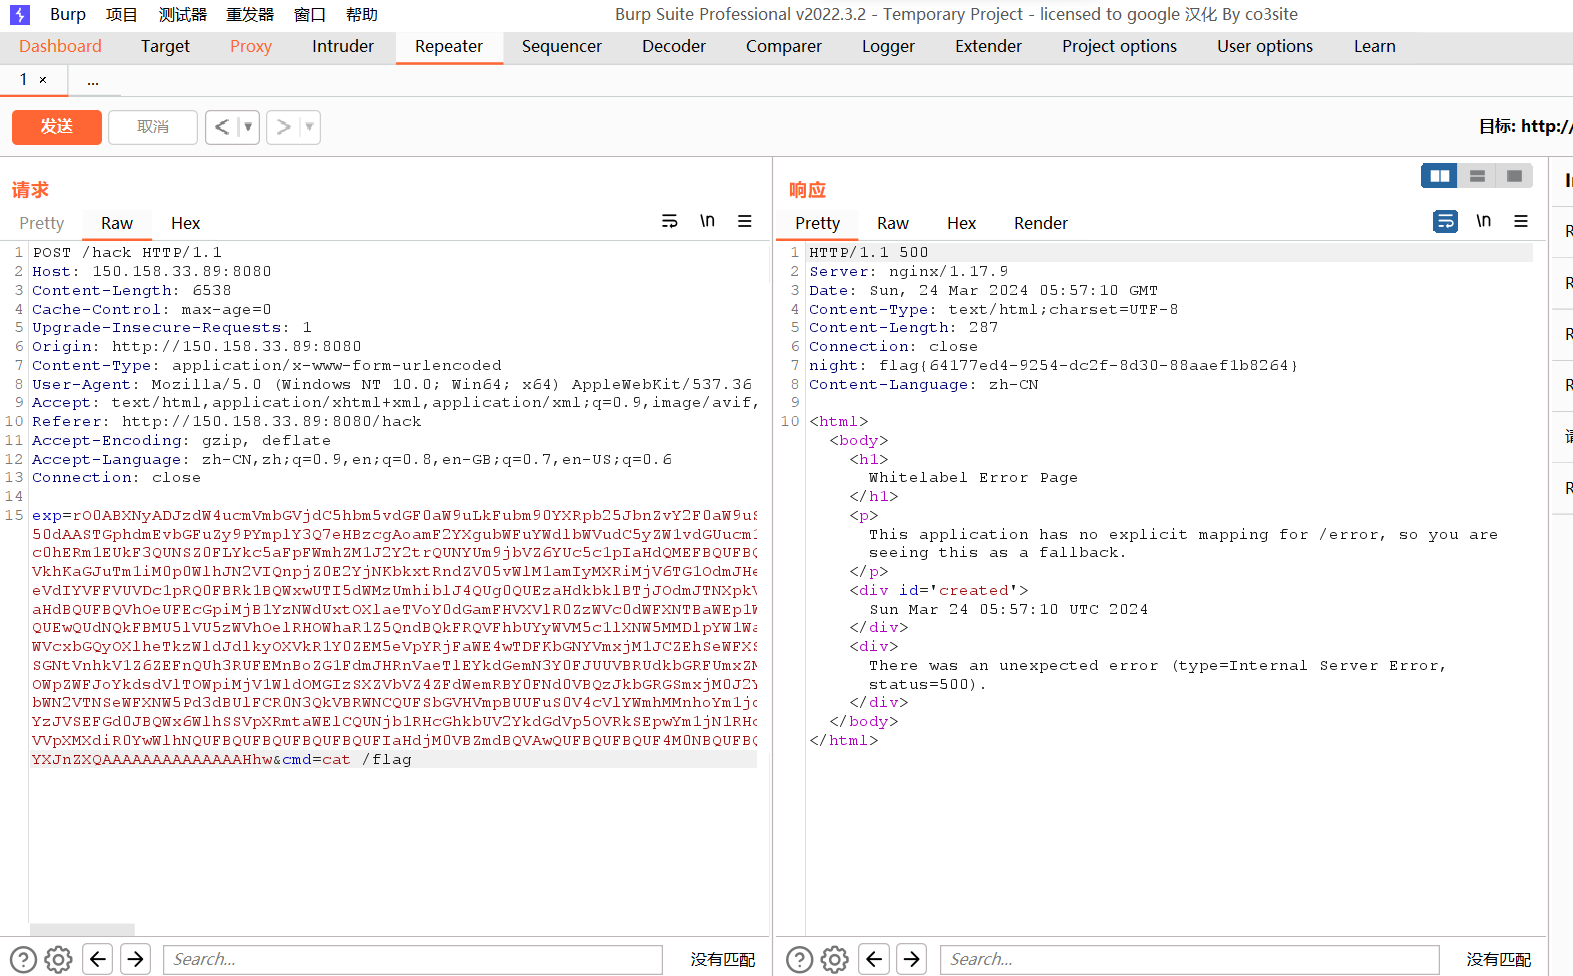Click the 'night: flag{...}' response header line
The height and width of the screenshot is (976, 1573).
point(1054,366)
